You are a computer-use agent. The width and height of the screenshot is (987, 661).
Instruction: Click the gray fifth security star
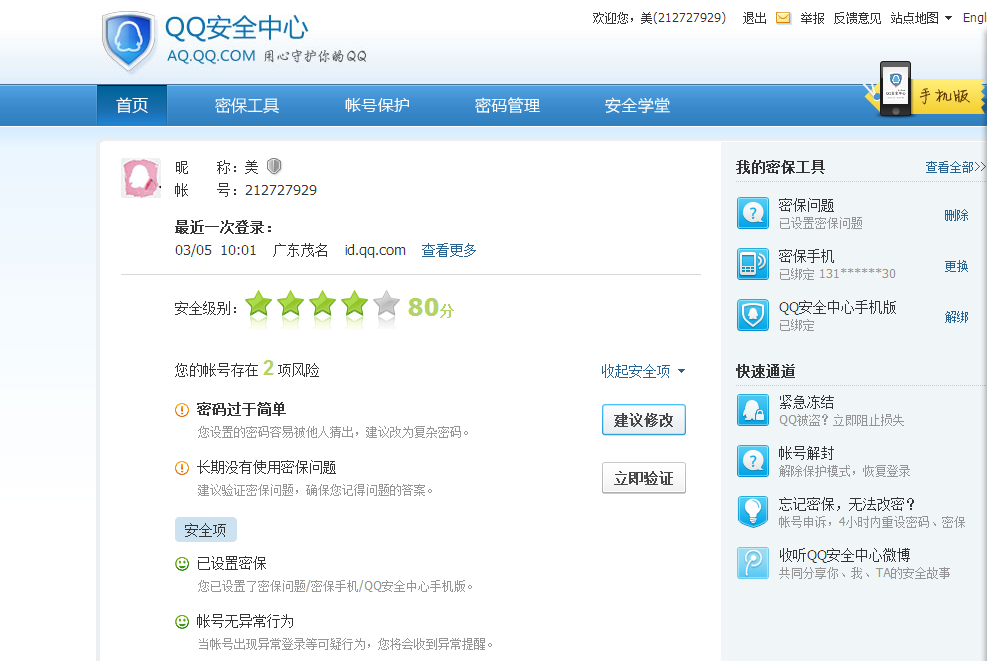386,303
